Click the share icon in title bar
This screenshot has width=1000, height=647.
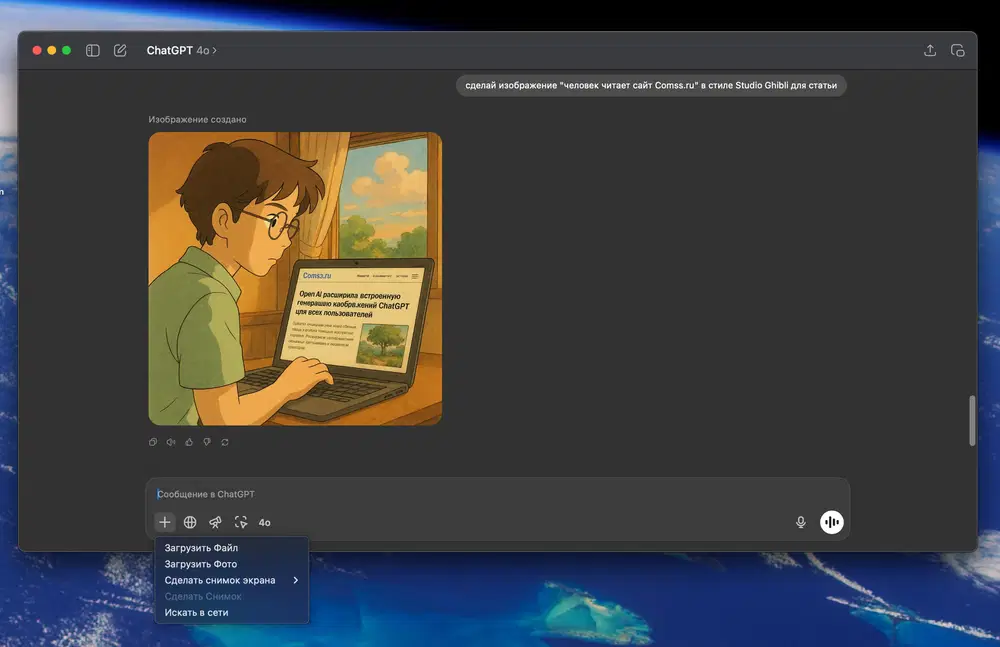pyautogui.click(x=930, y=50)
